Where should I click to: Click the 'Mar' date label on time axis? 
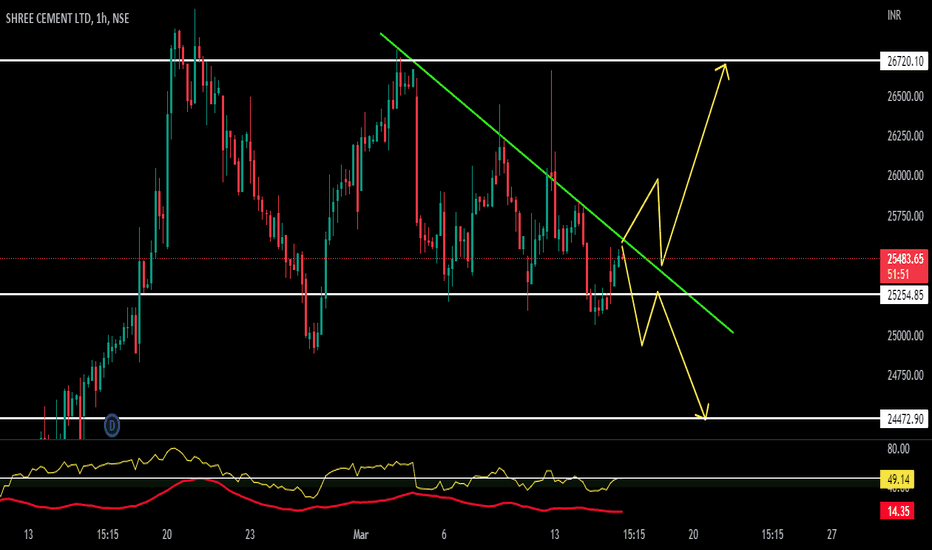[x=360, y=535]
